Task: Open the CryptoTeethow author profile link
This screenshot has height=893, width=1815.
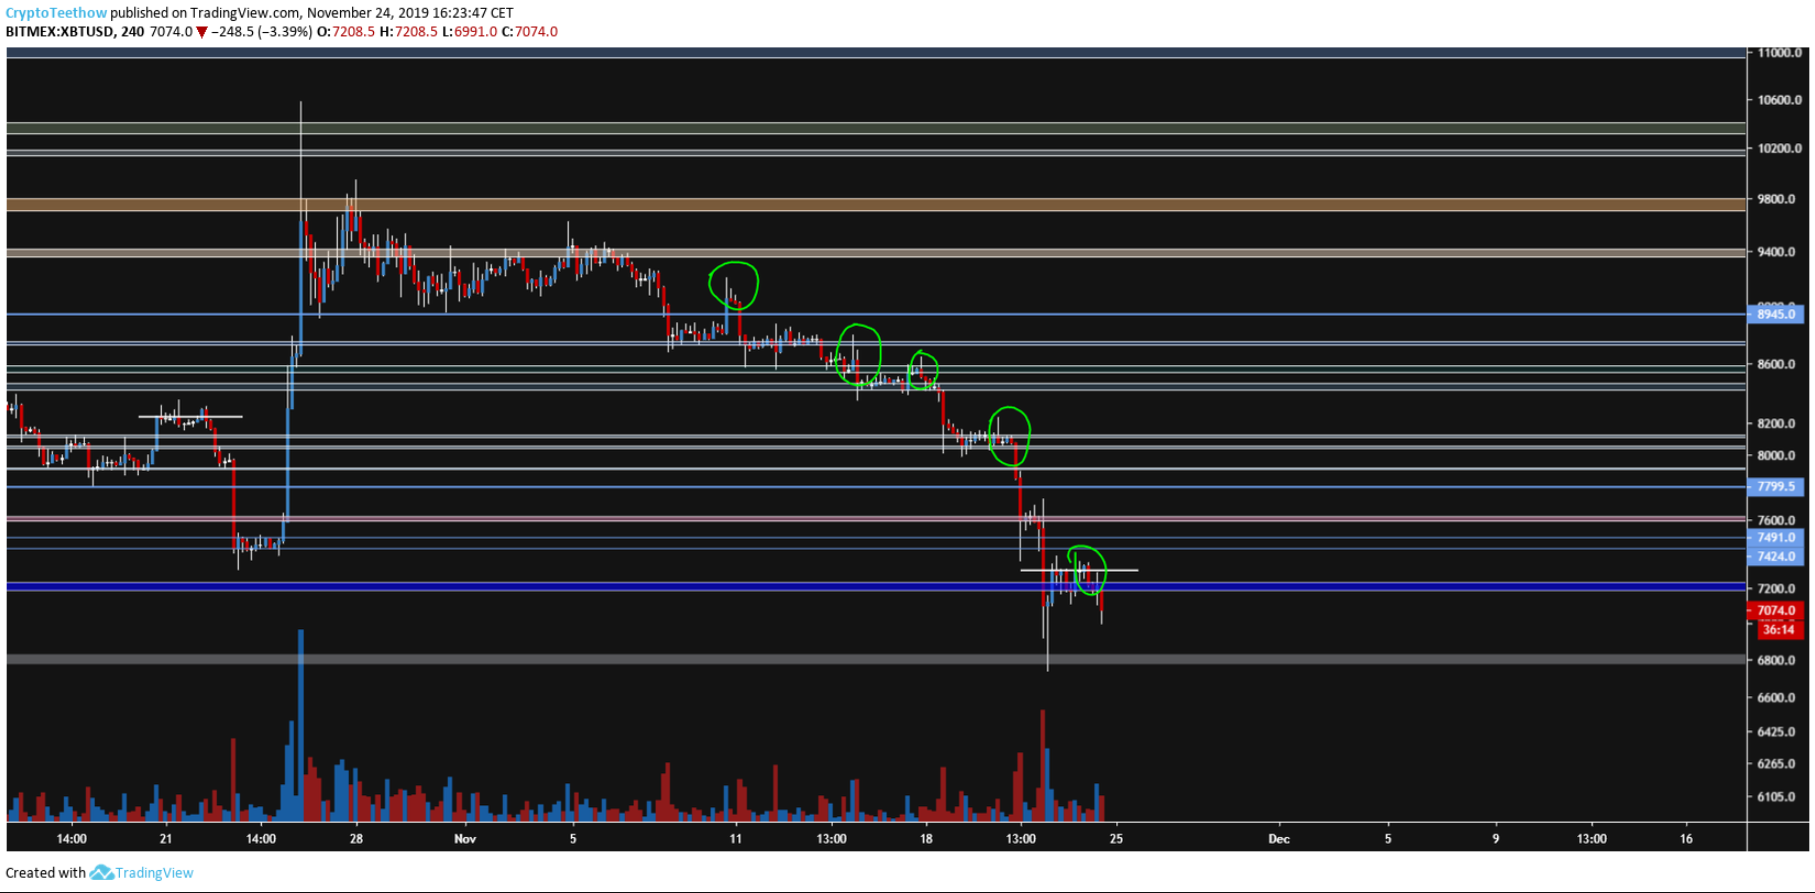Action: (x=56, y=13)
